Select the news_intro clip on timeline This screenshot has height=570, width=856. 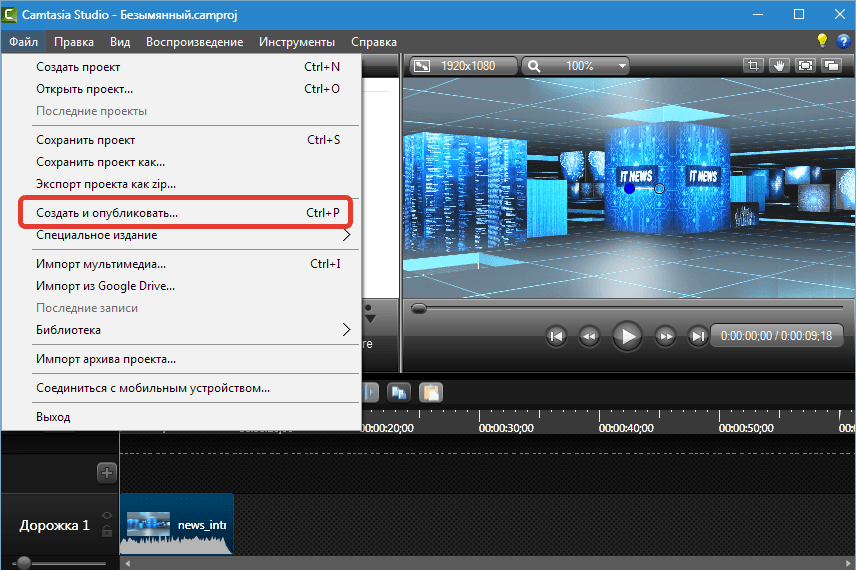click(x=177, y=524)
